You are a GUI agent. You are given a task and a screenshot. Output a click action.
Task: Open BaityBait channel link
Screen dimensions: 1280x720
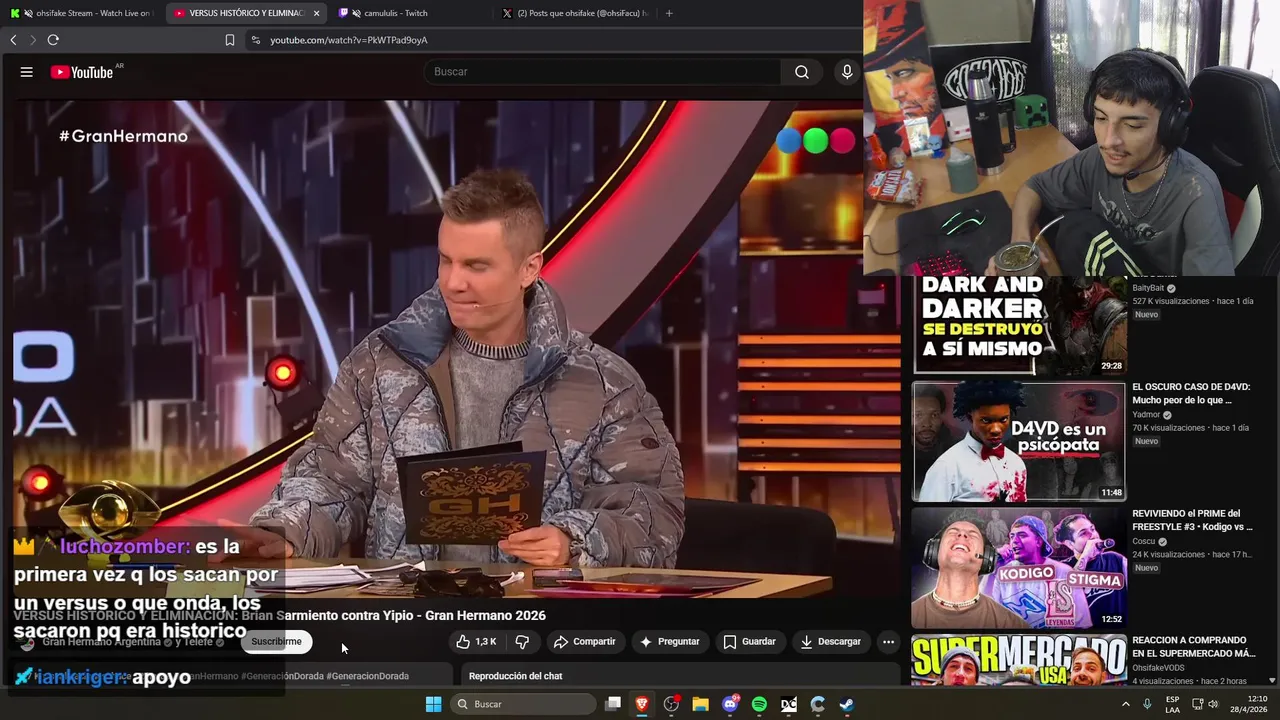tap(1148, 288)
